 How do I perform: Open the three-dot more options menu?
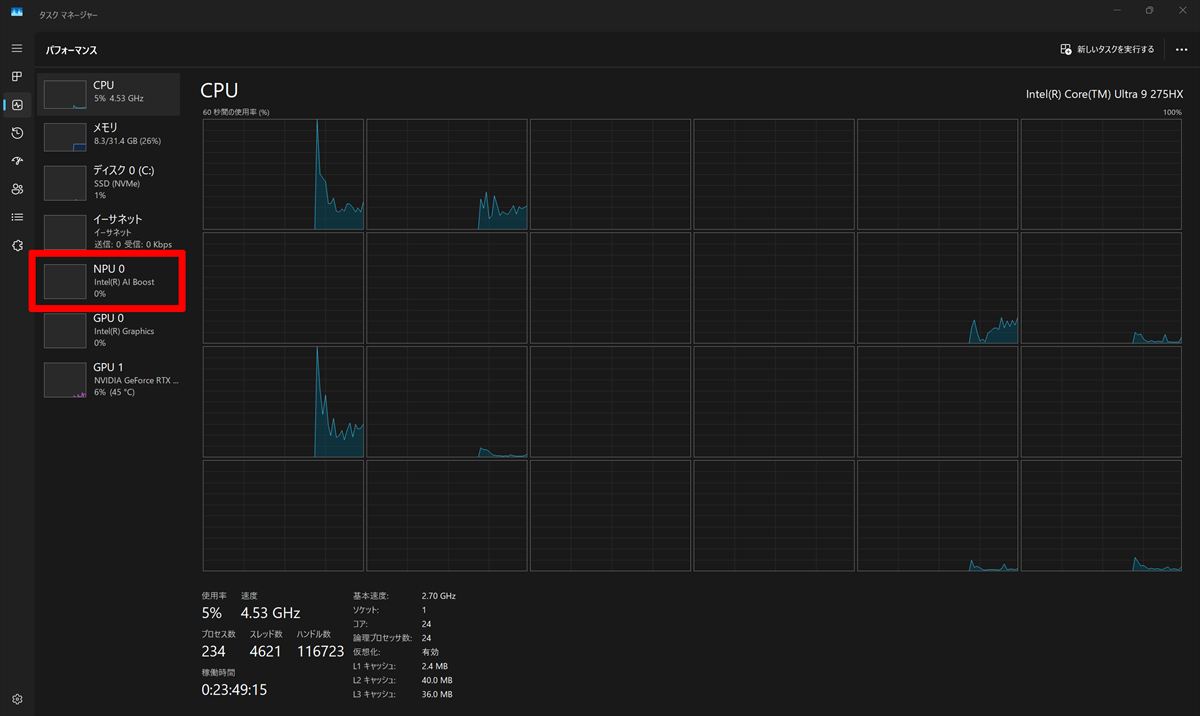tap(1181, 49)
